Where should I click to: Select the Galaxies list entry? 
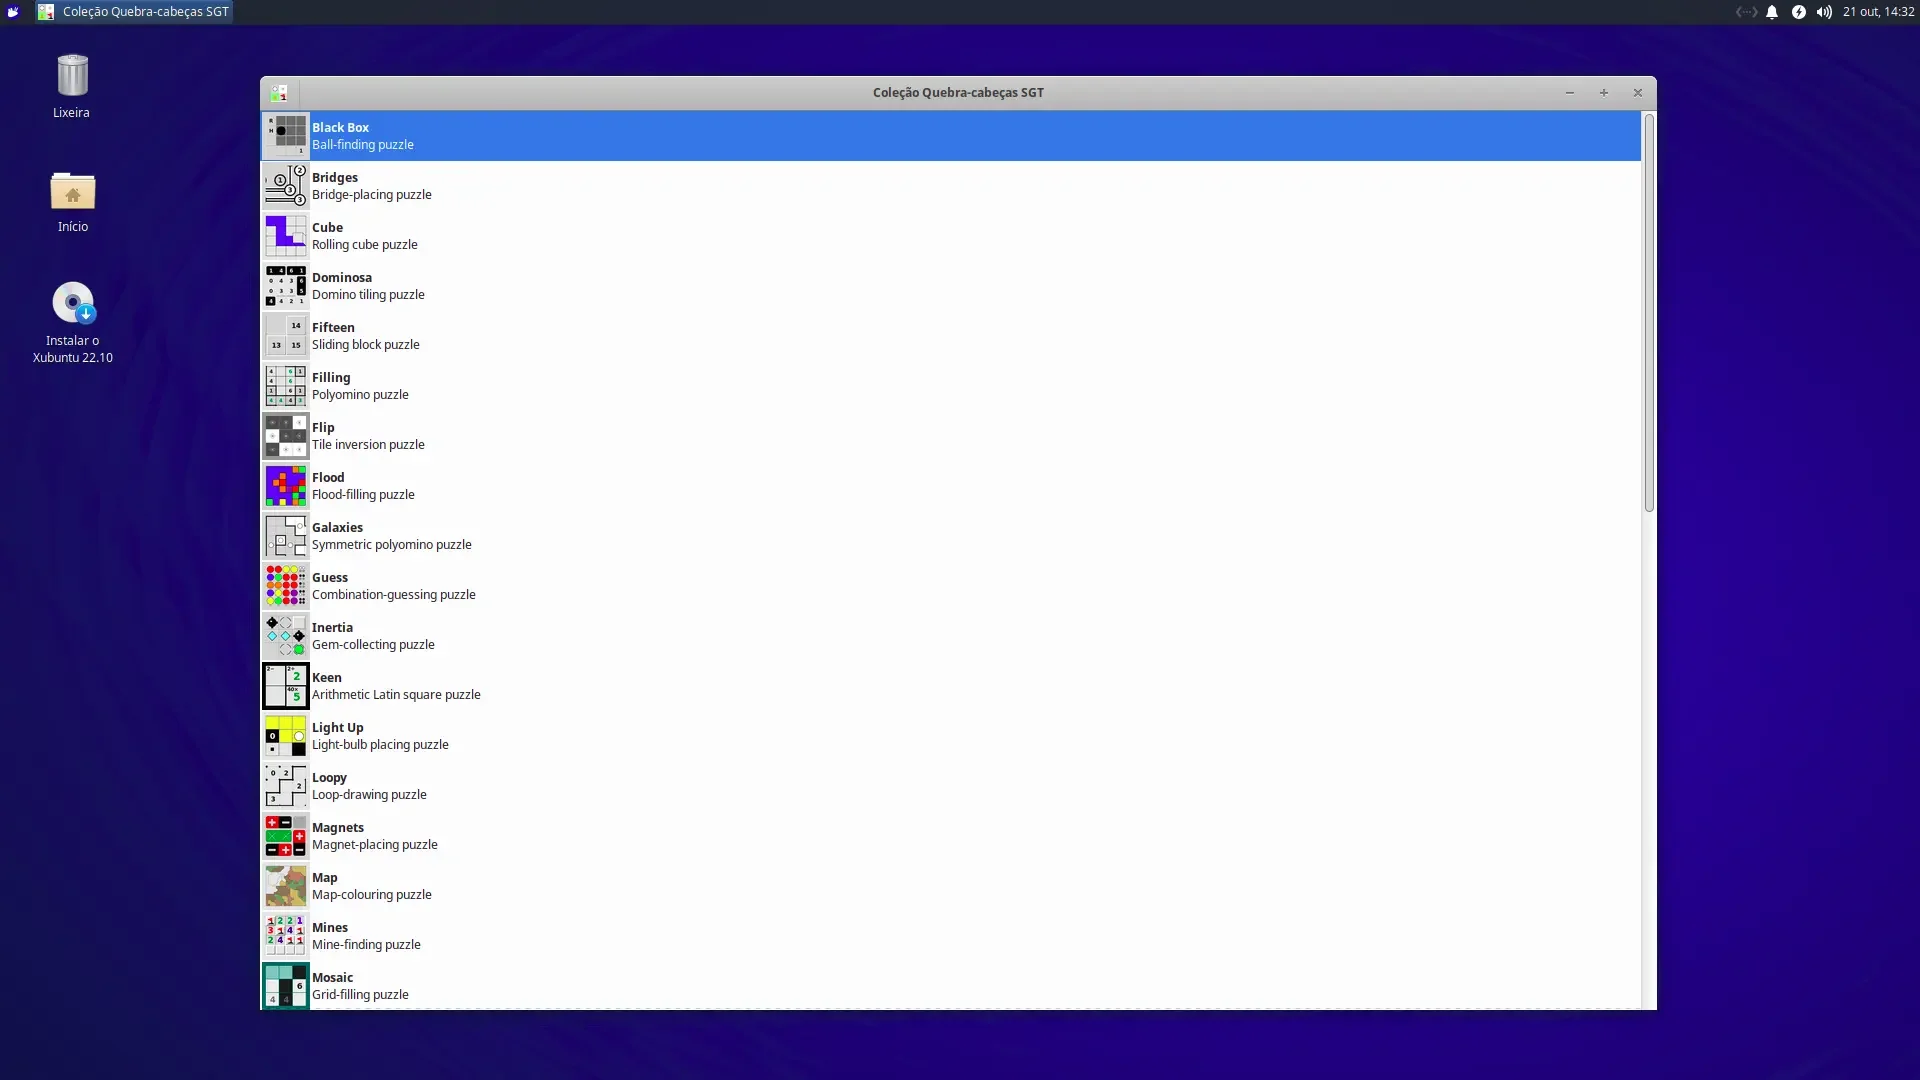pos(951,536)
